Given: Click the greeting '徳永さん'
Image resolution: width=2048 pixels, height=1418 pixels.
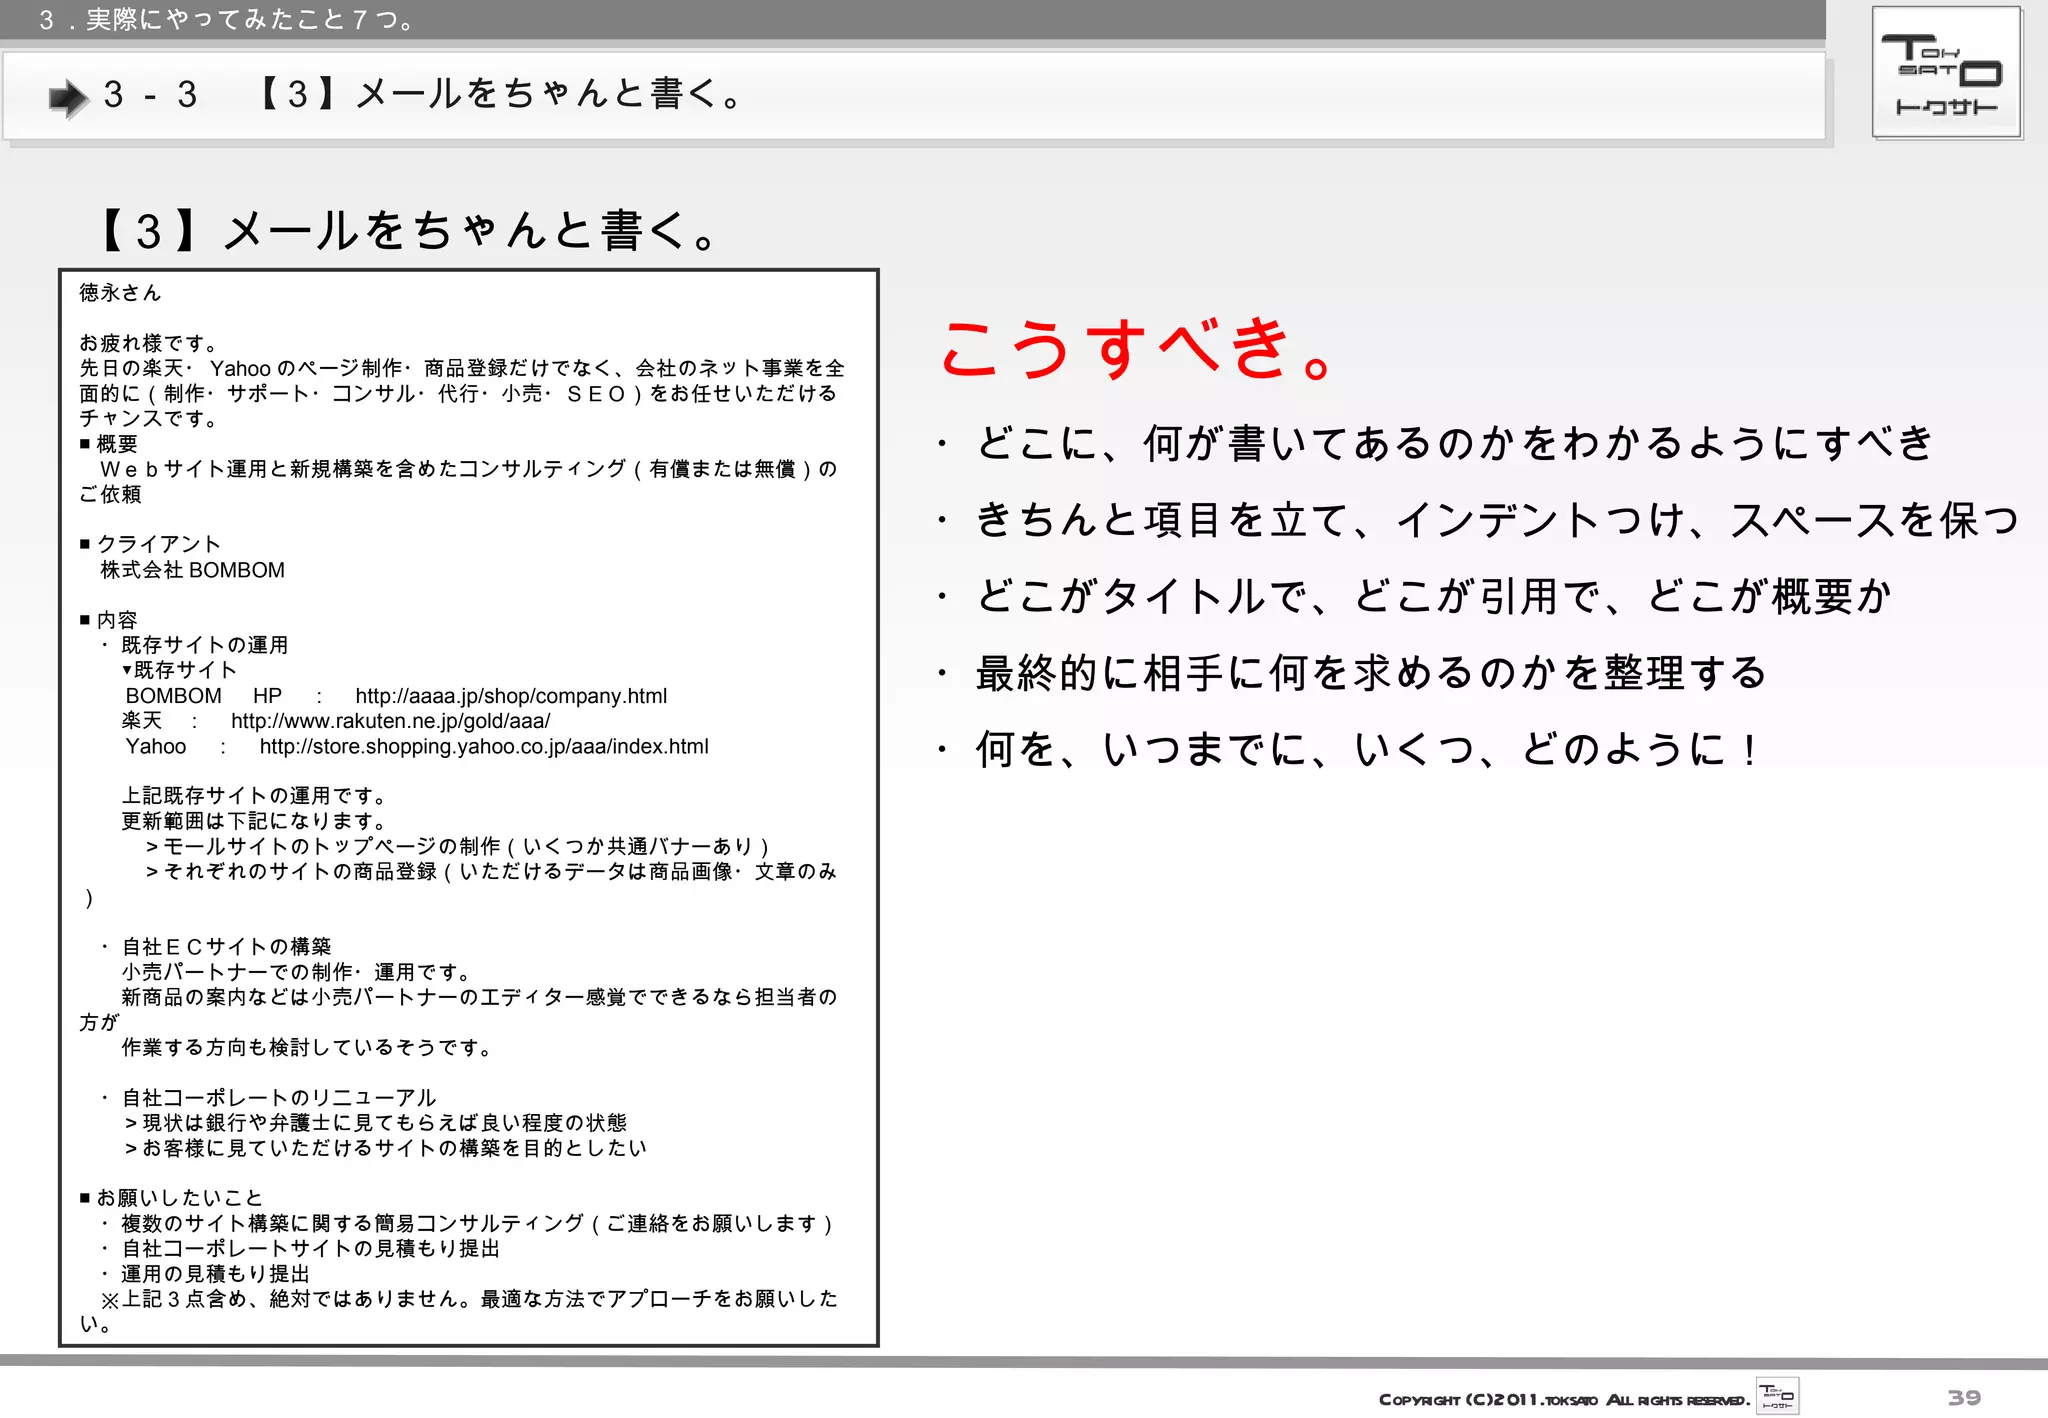Looking at the screenshot, I should click(x=120, y=293).
